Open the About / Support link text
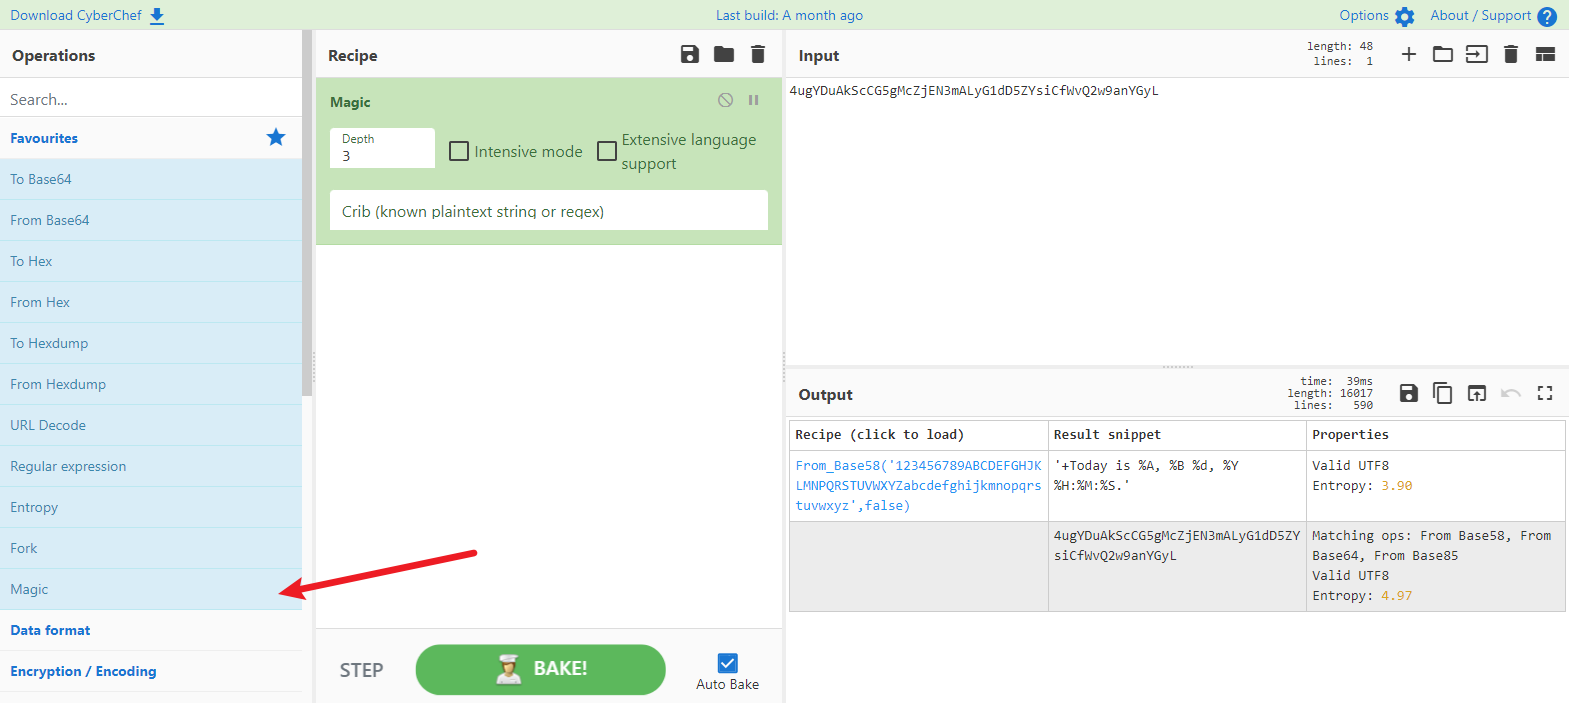Screen dimensions: 1569x703 (1480, 16)
